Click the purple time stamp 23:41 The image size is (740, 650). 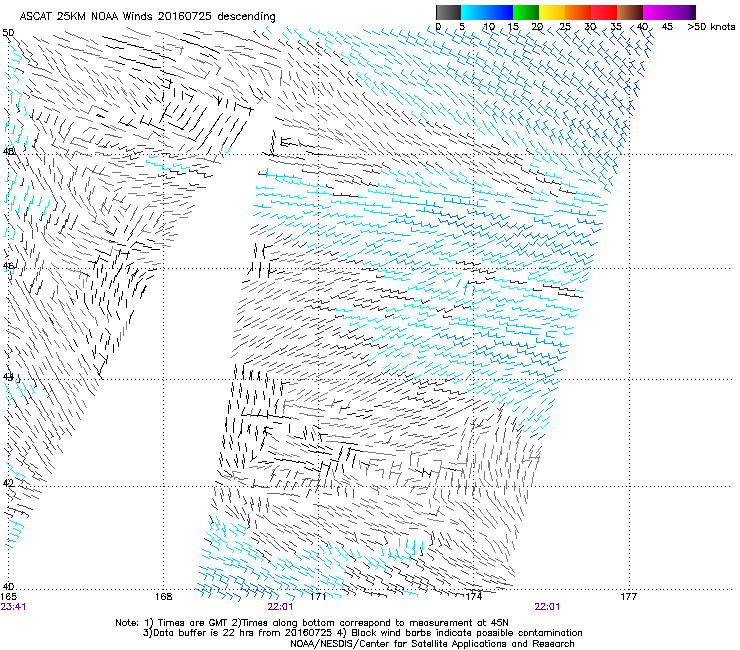[13, 607]
